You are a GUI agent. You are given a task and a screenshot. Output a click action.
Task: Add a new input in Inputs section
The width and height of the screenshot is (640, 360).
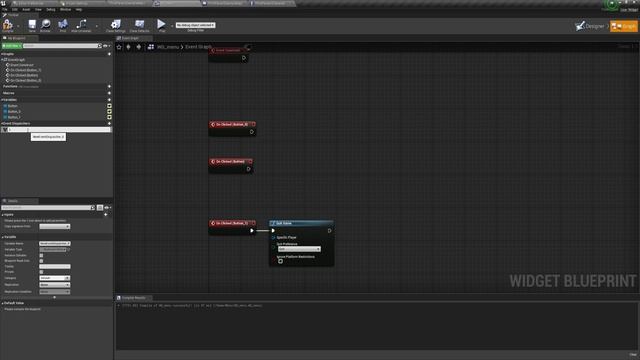pos(106,214)
